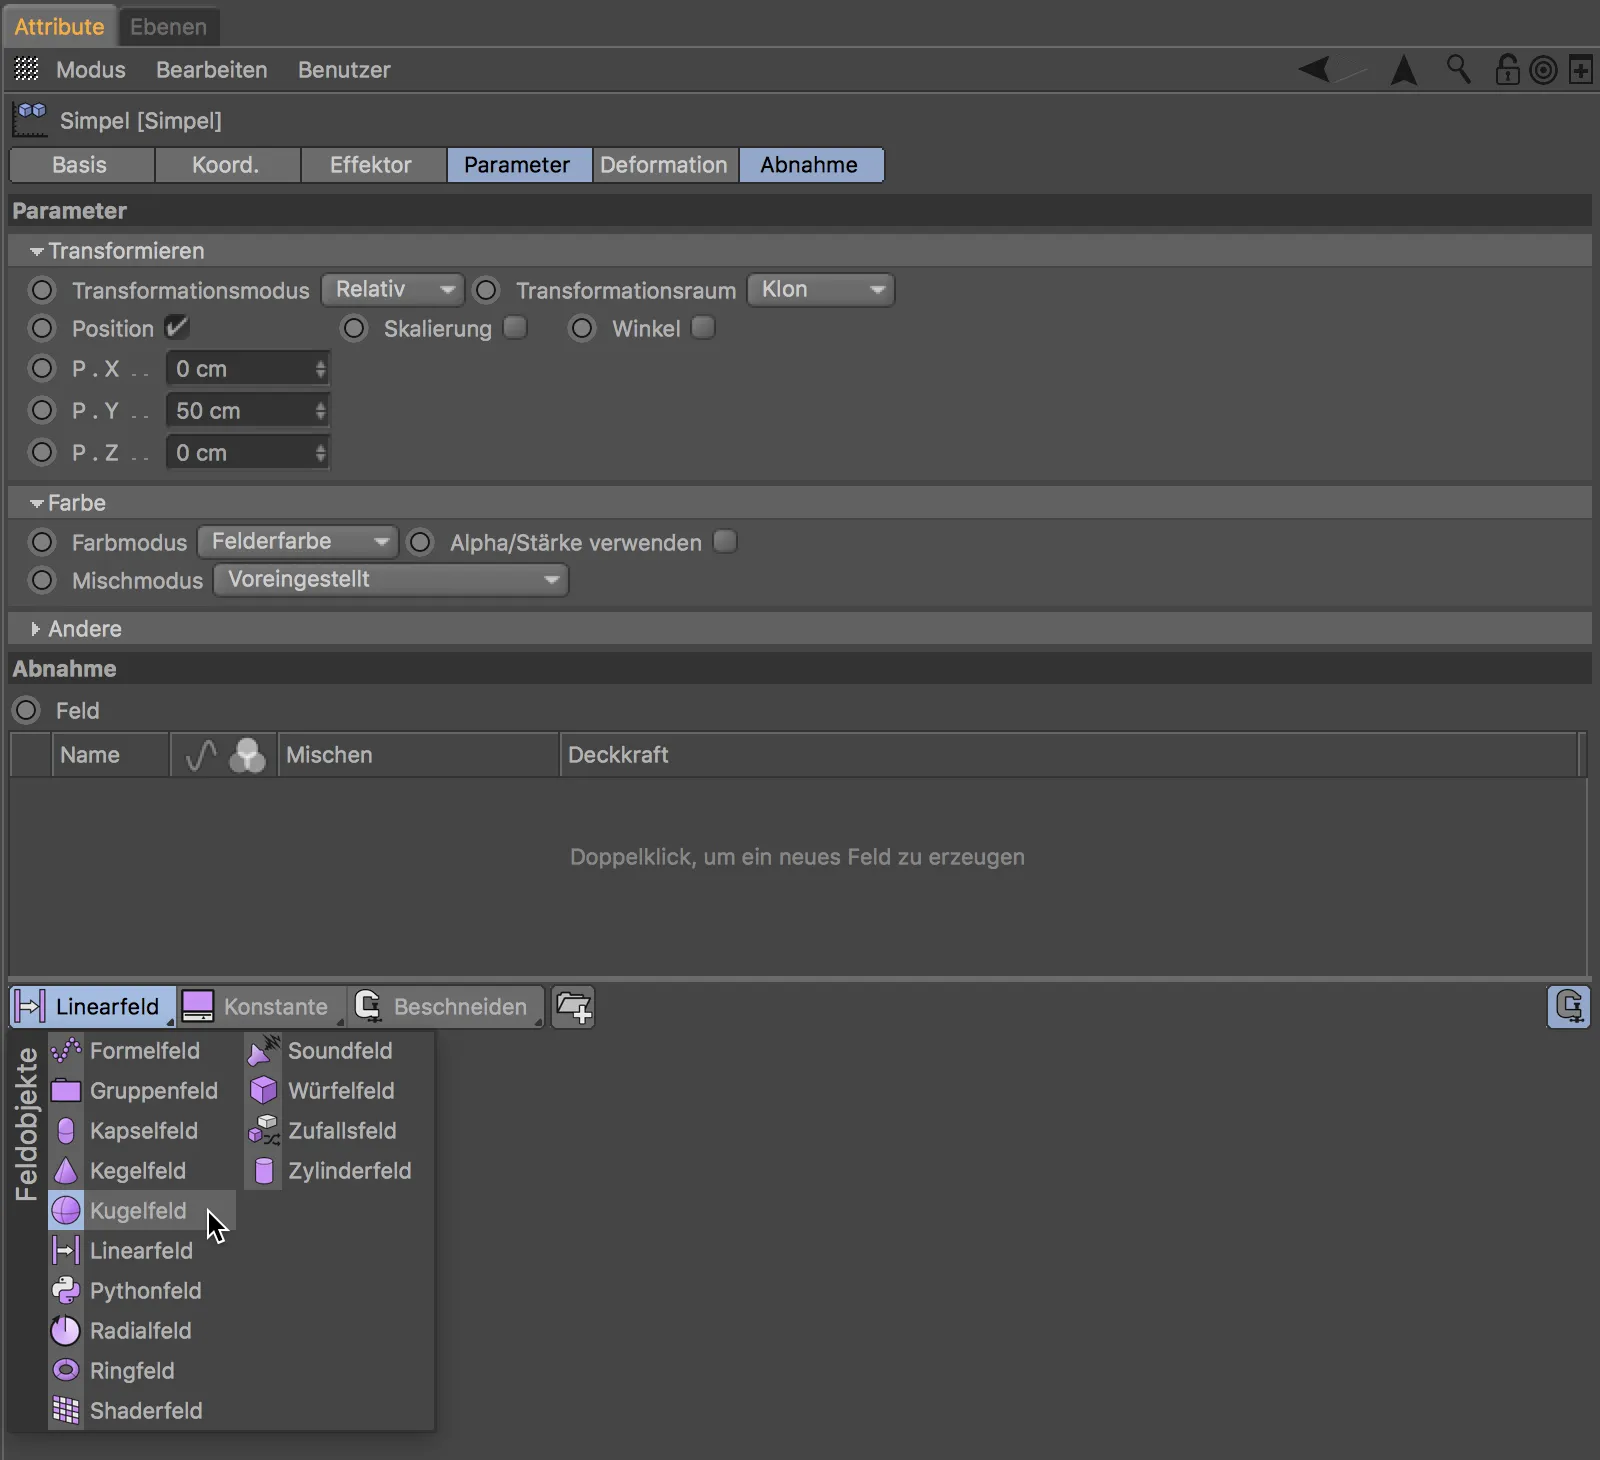1600x1460 pixels.
Task: Uncheck the Position checkbox
Action: (177, 327)
